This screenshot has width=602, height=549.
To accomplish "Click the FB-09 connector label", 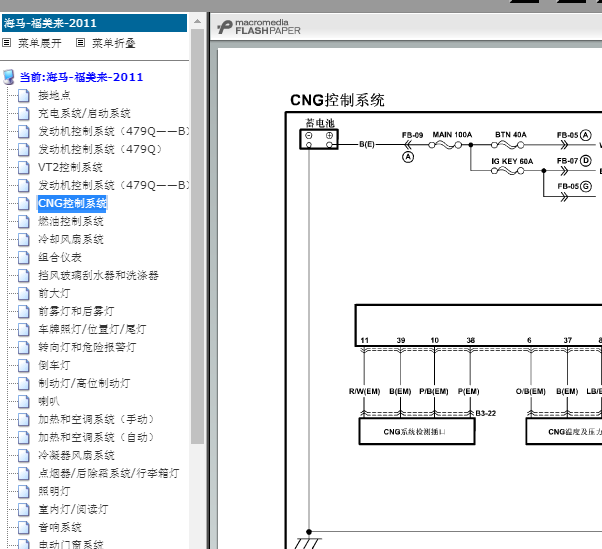I will tap(412, 135).
